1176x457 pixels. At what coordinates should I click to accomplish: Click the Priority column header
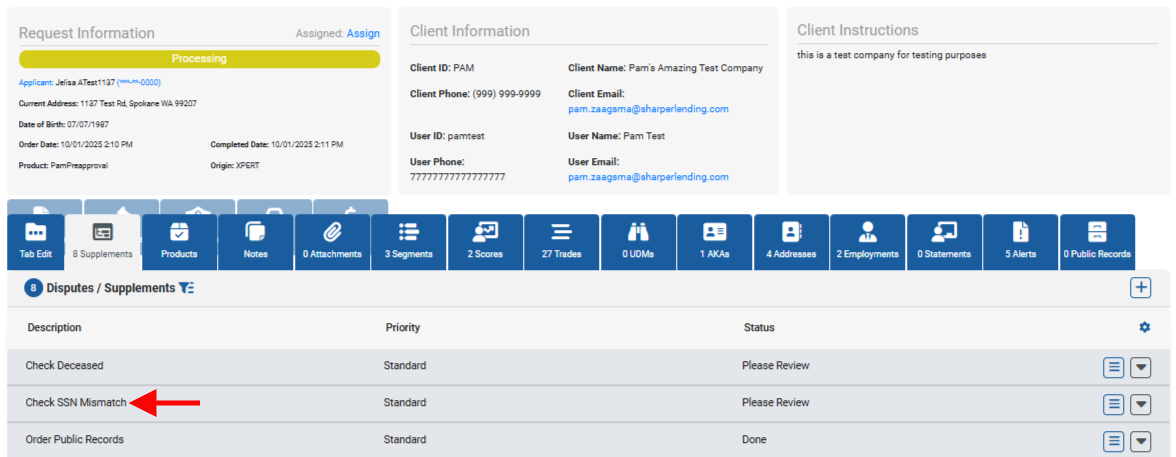click(403, 328)
